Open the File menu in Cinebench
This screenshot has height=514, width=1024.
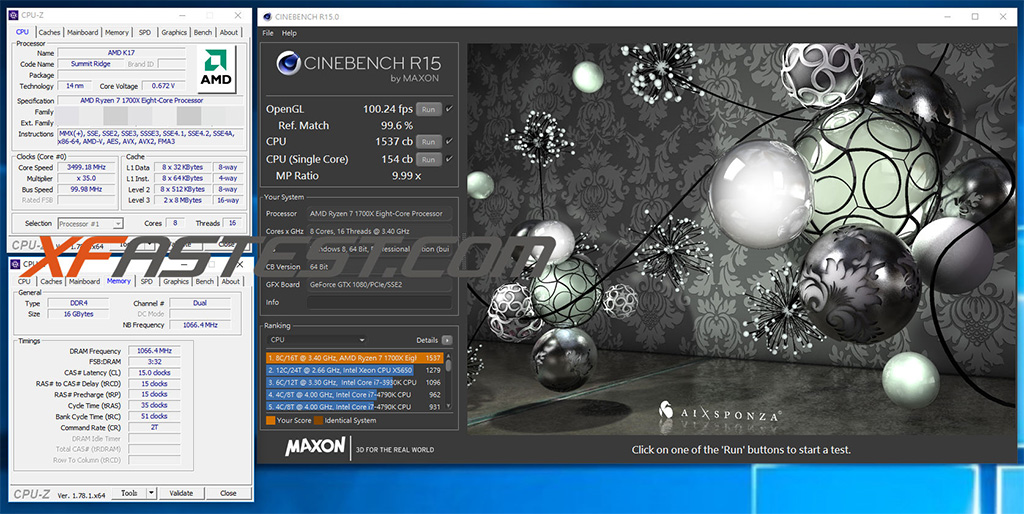point(268,33)
